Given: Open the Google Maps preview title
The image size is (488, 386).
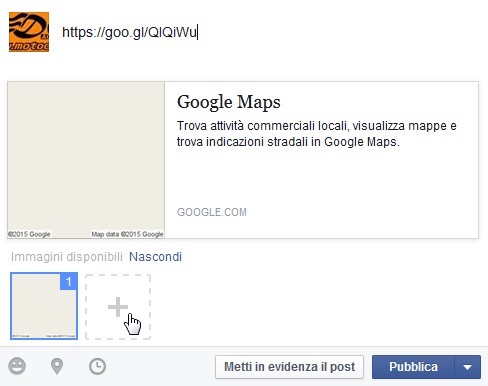Looking at the screenshot, I should (x=229, y=102).
